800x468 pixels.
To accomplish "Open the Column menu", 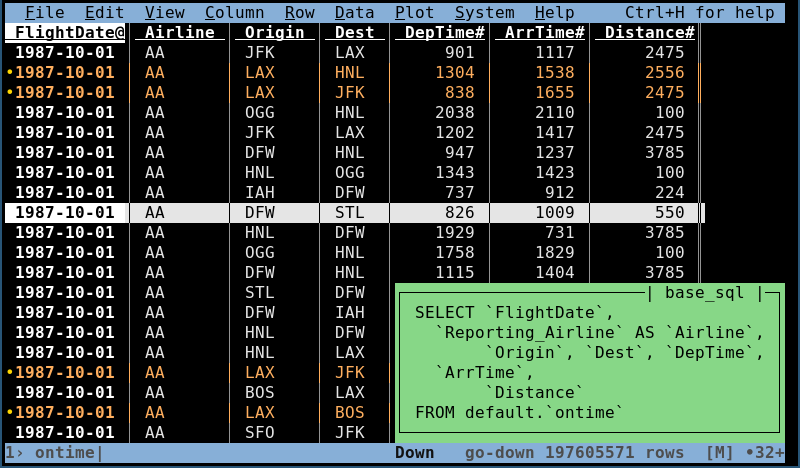I will coord(235,12).
